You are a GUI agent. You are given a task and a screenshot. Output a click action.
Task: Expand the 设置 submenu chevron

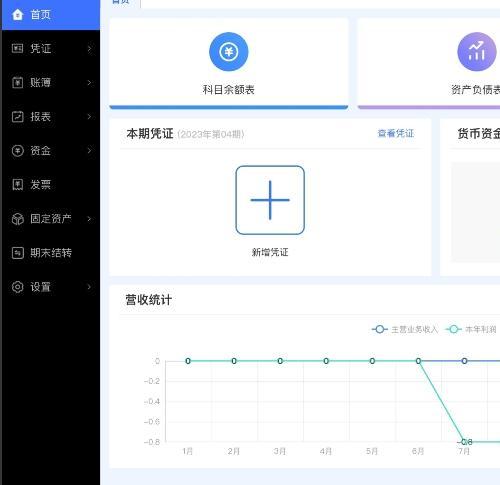pyautogui.click(x=89, y=287)
